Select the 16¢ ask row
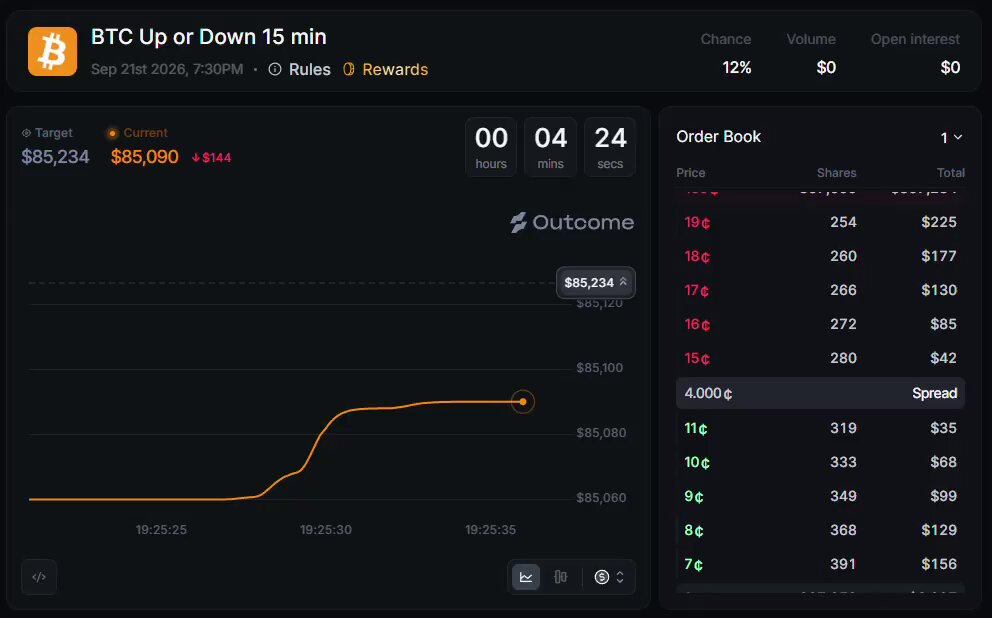This screenshot has width=992, height=618. pos(820,324)
